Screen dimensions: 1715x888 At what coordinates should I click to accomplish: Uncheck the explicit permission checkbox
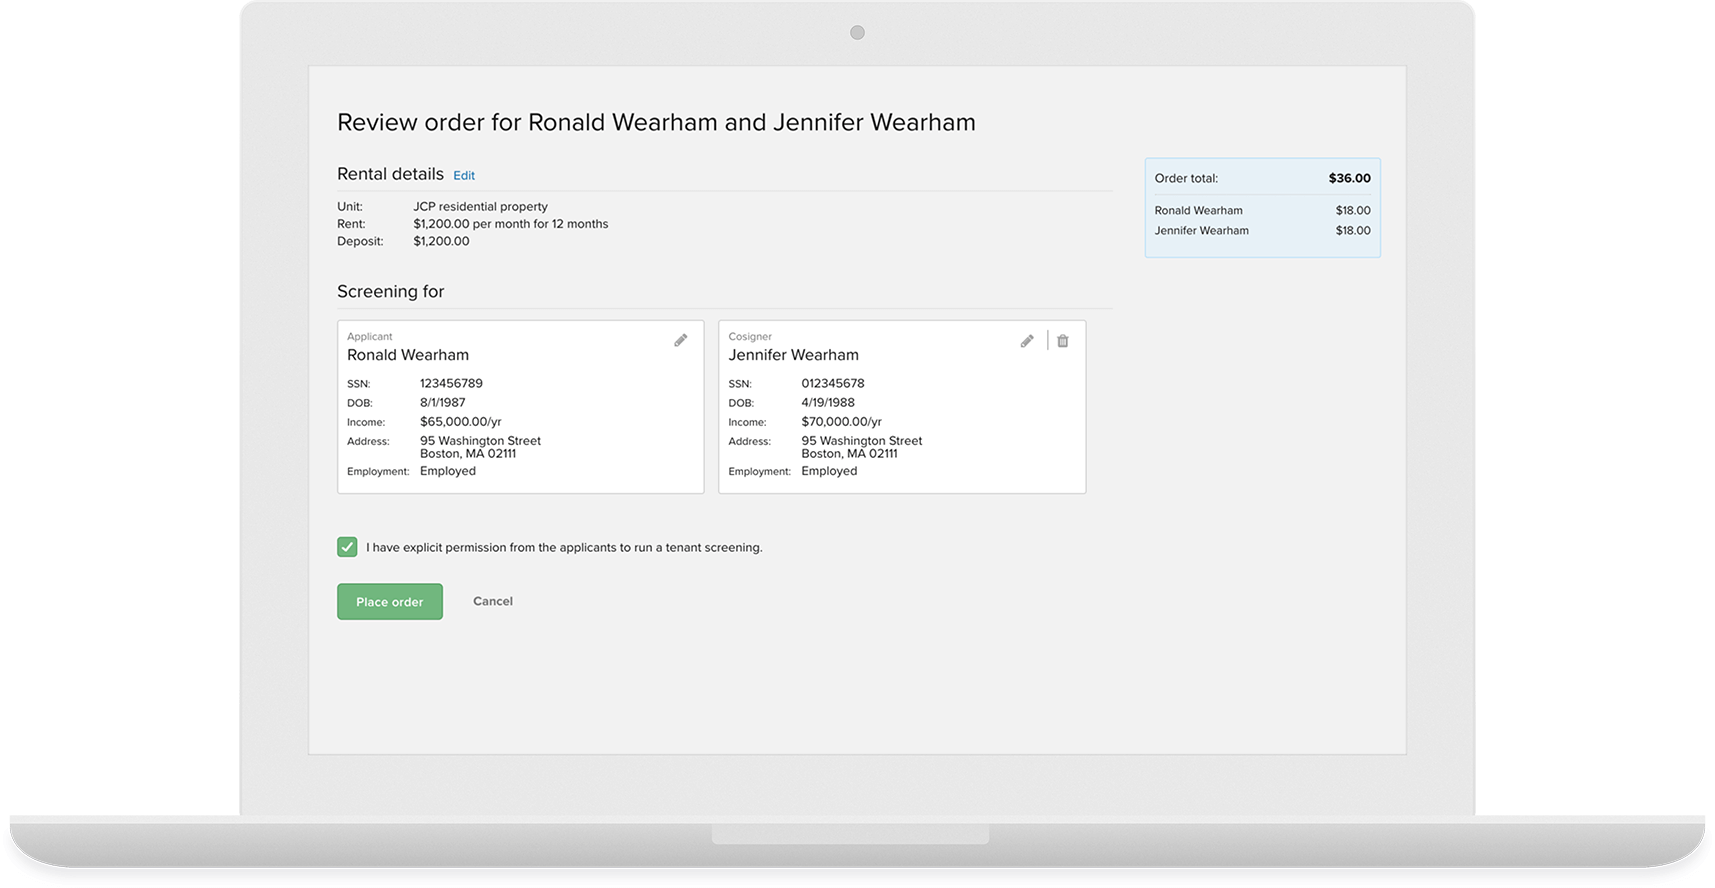[347, 547]
